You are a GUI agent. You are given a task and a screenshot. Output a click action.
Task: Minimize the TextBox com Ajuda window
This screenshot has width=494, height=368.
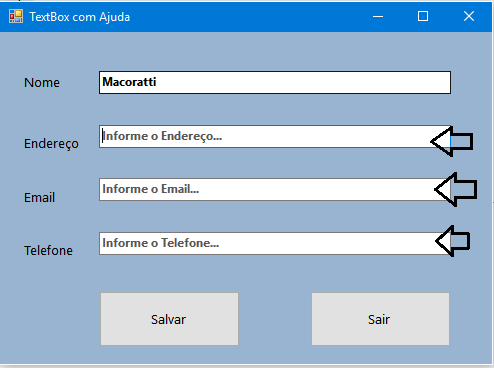pos(378,16)
